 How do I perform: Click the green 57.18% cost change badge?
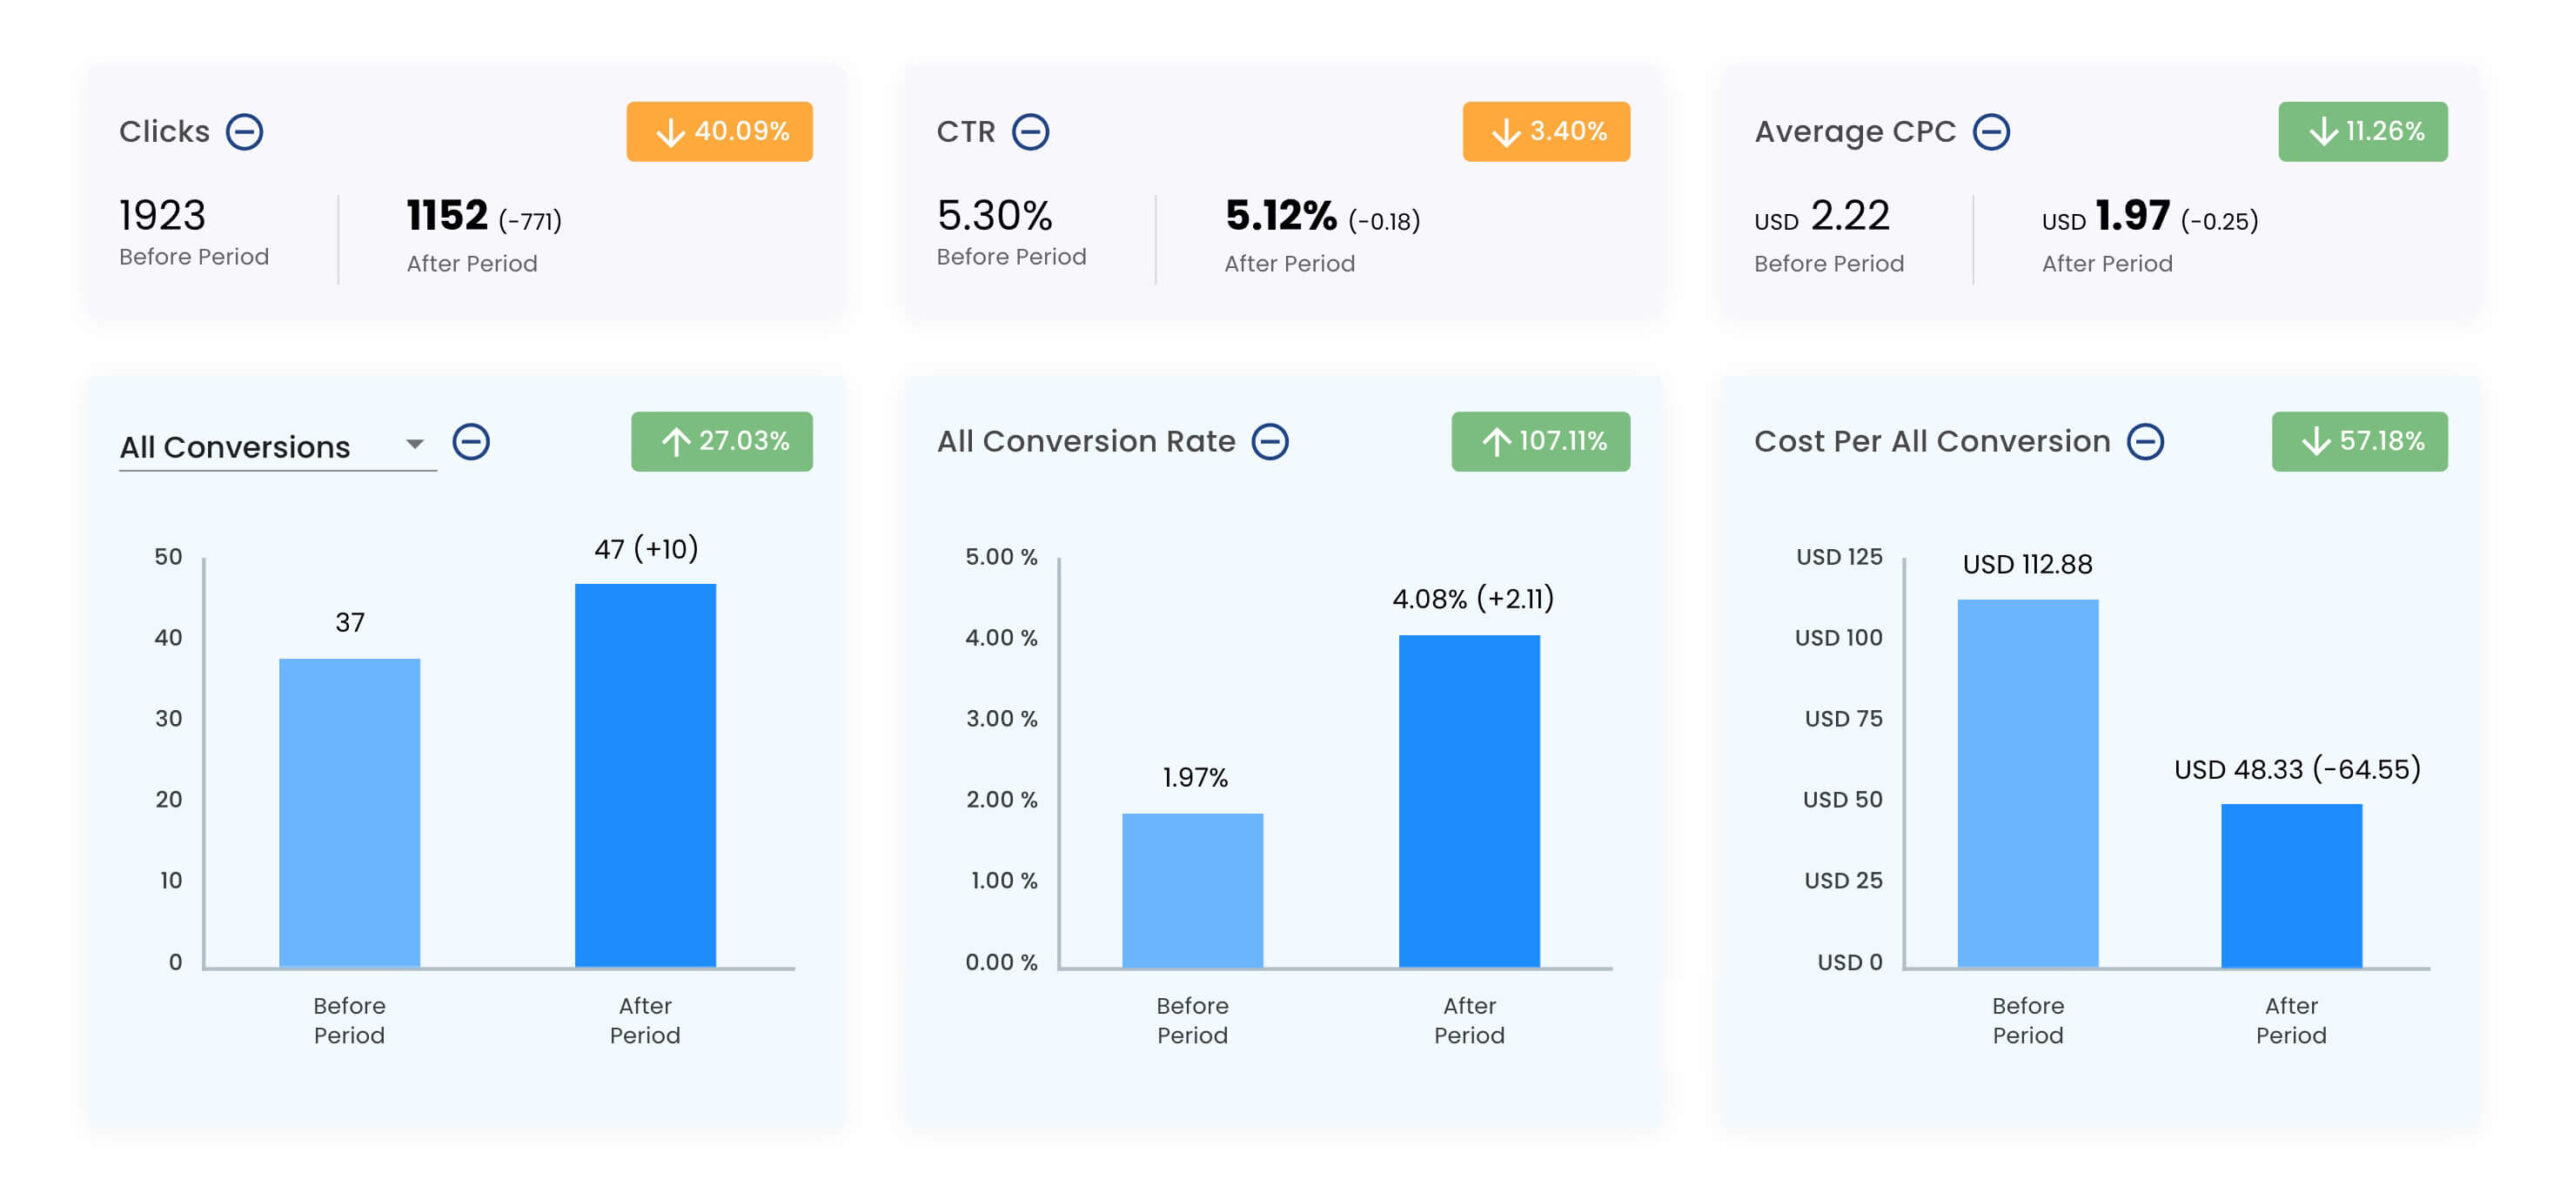pyautogui.click(x=2358, y=440)
